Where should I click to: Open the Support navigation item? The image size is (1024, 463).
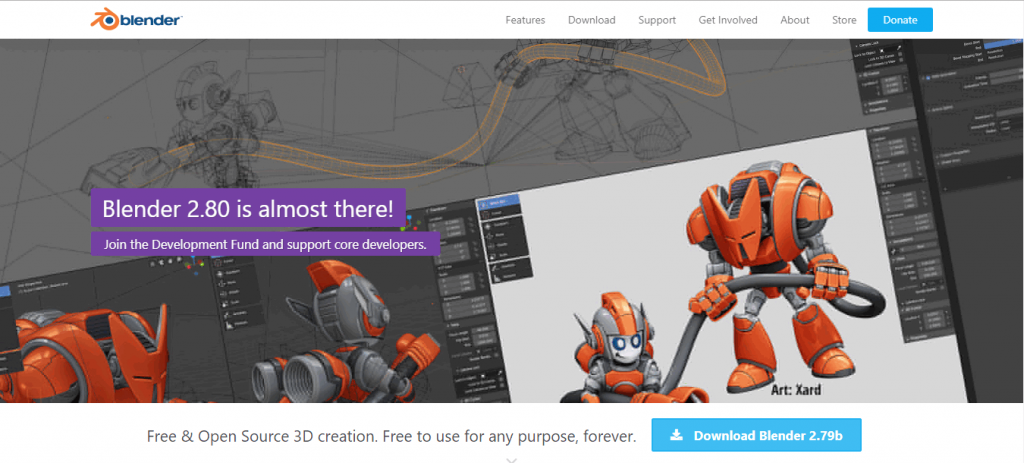(x=657, y=20)
